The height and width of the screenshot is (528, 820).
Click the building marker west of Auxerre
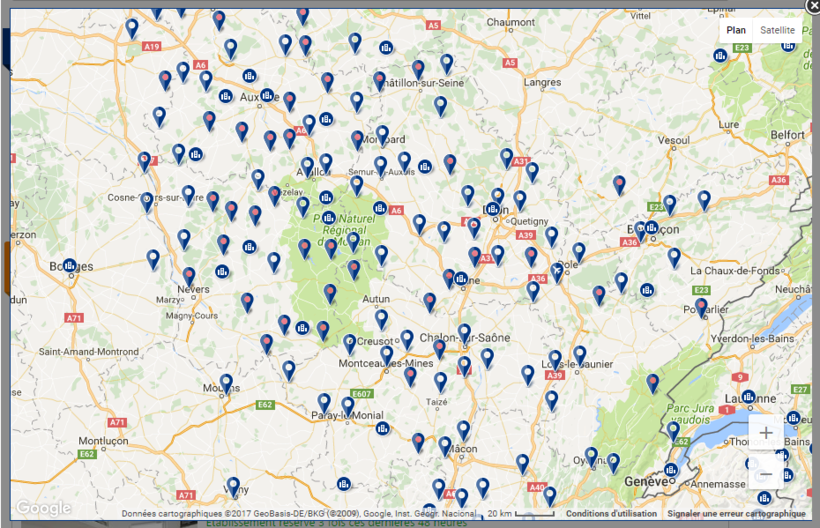[x=226, y=96]
